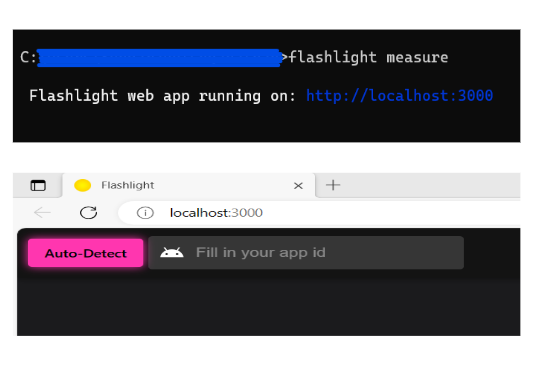Click the pink Auto-Detect button
Image resolution: width=535 pixels, height=365 pixels.
tap(86, 253)
